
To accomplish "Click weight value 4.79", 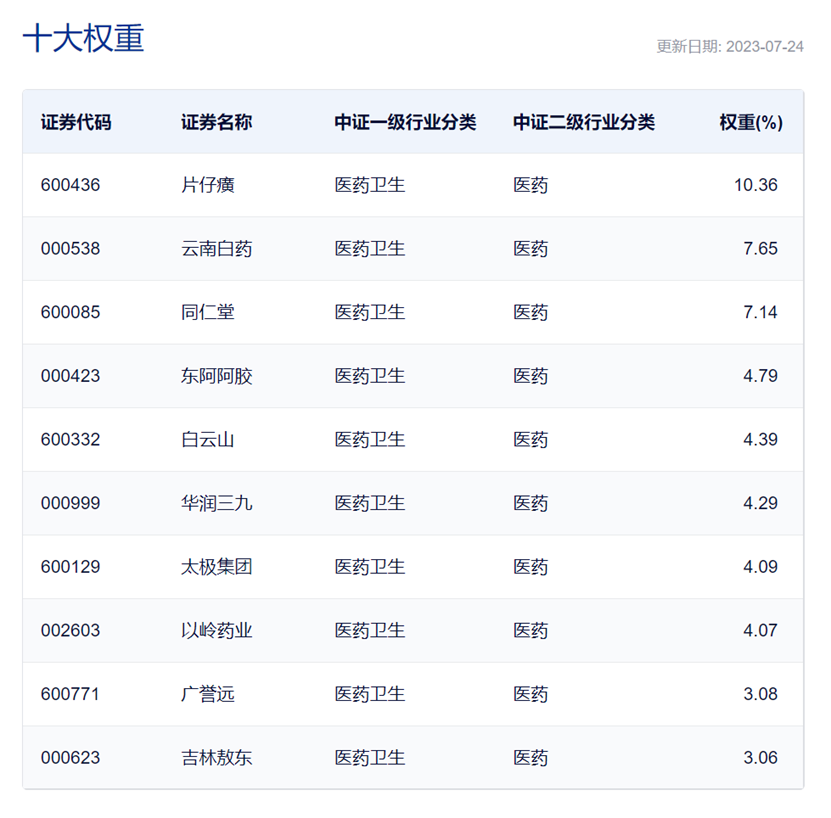I will pyautogui.click(x=761, y=376).
